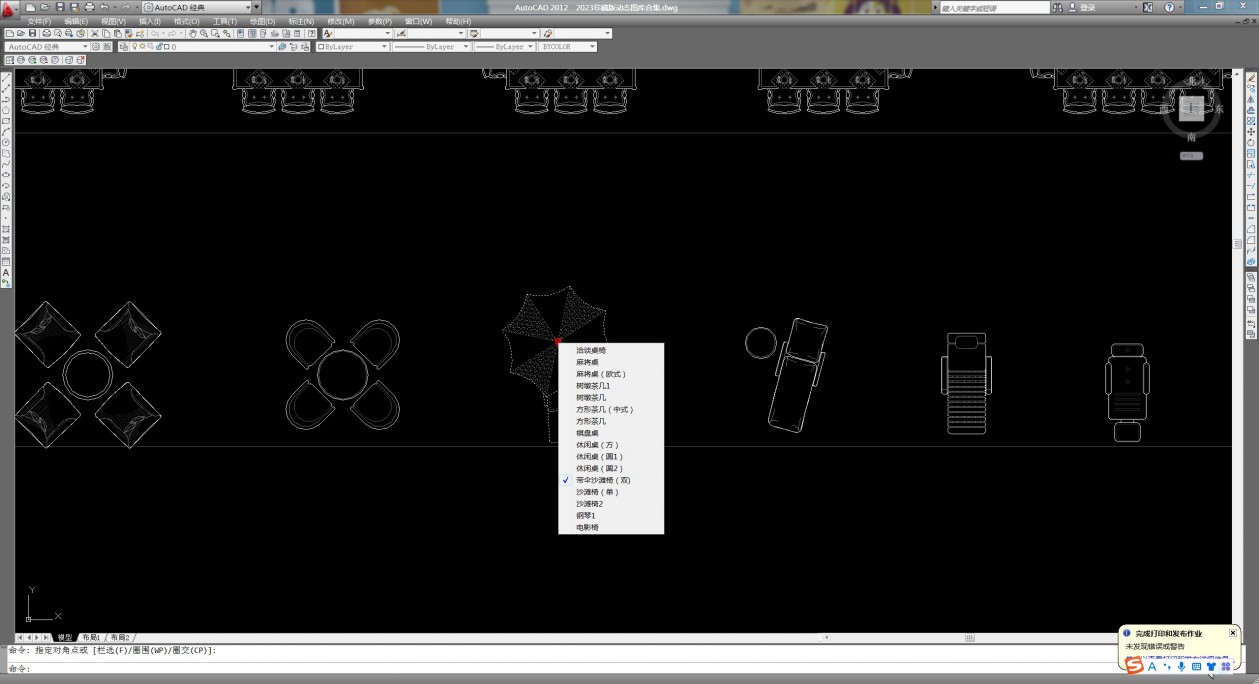Image resolution: width=1259 pixels, height=684 pixels.
Task: Open the 标注(N) menu
Action: tap(301, 21)
